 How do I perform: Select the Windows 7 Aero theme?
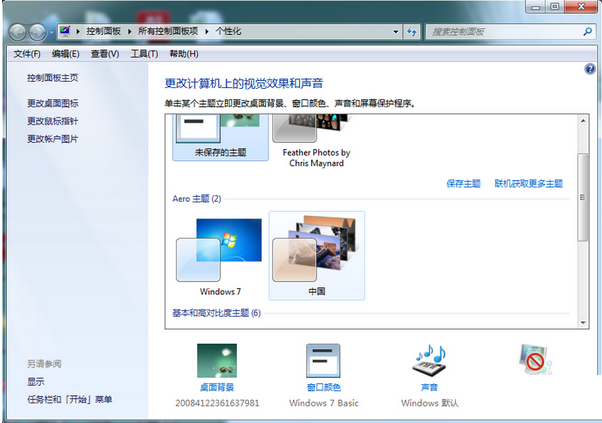click(x=219, y=255)
